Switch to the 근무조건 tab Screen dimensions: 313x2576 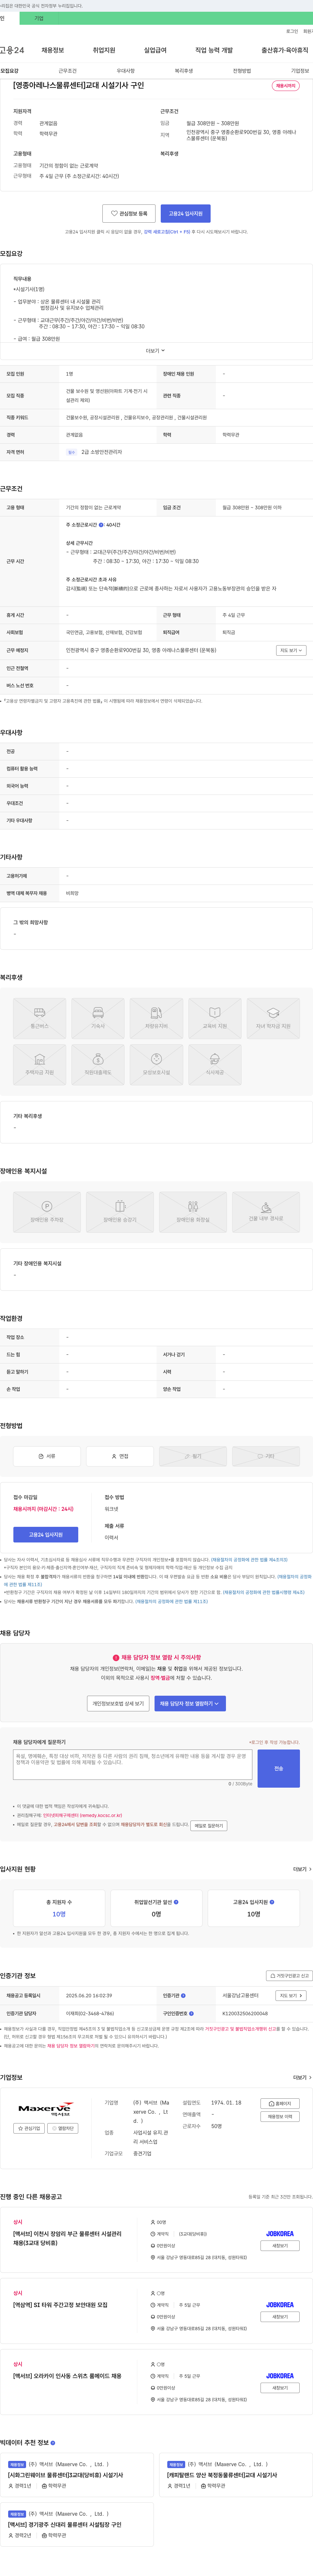[x=67, y=71]
